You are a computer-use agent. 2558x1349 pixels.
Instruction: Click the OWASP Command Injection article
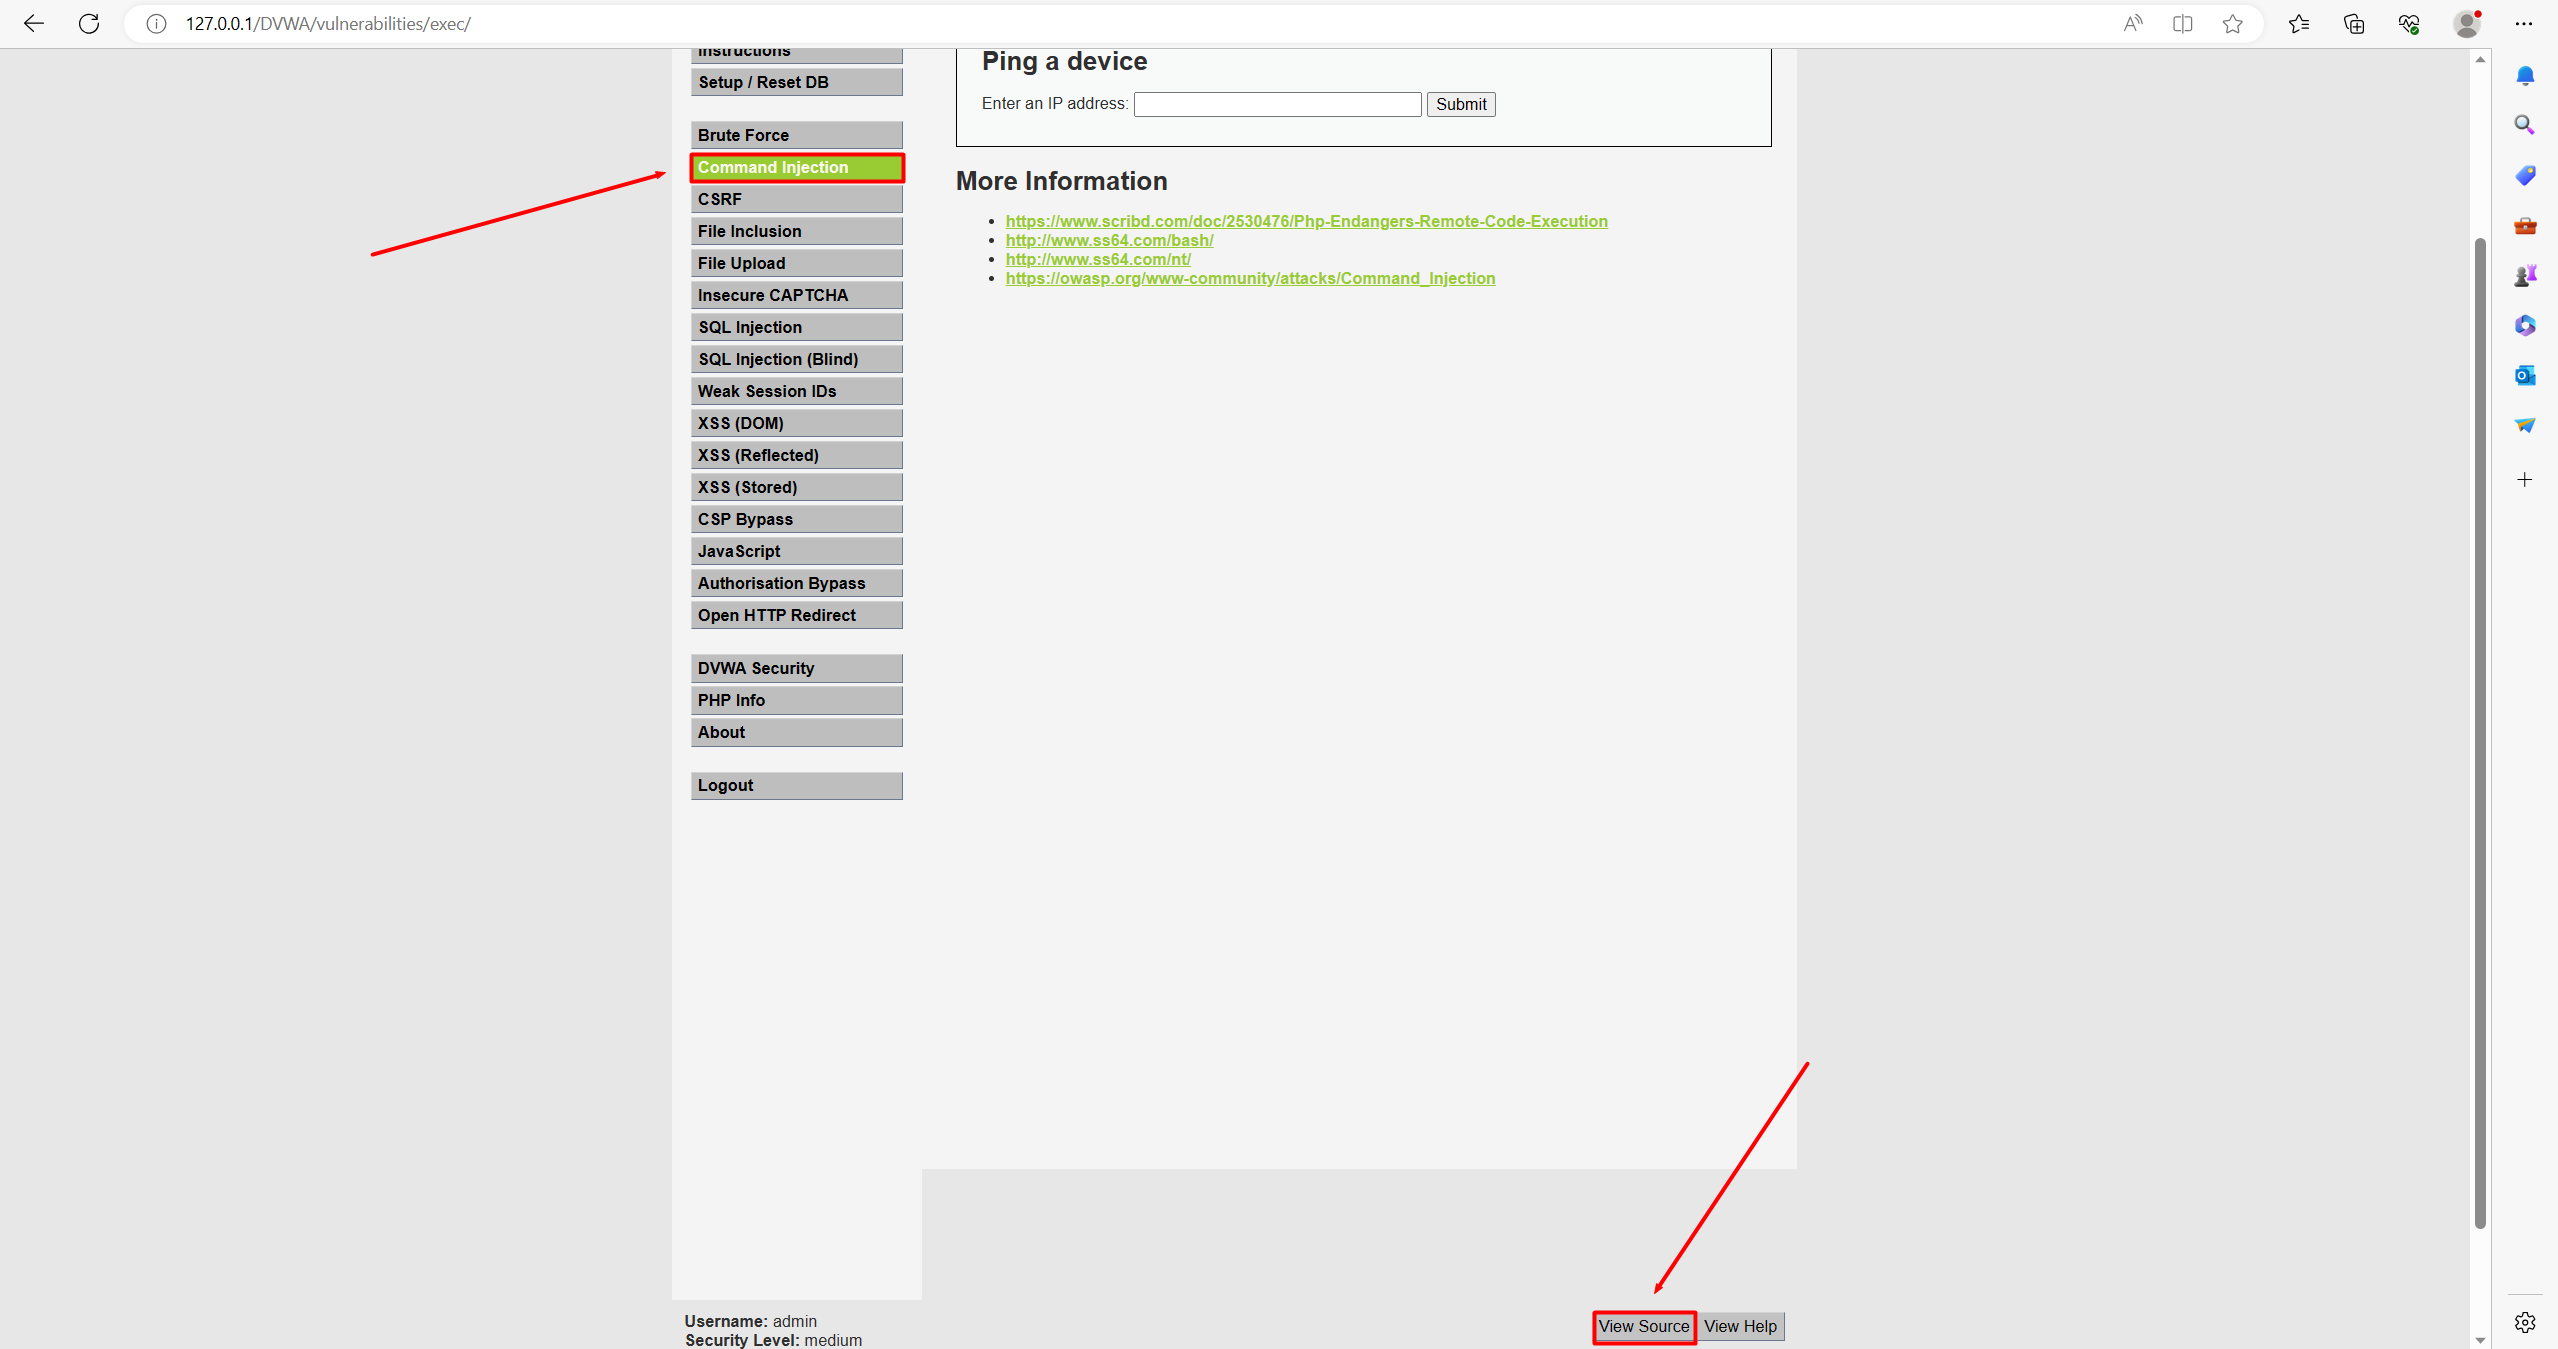tap(1250, 278)
